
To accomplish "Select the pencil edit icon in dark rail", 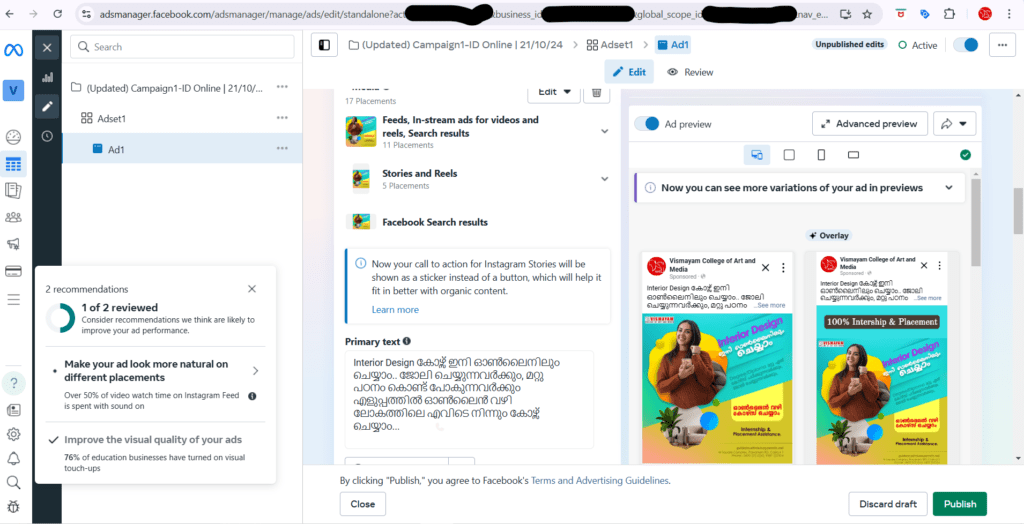I will point(47,106).
